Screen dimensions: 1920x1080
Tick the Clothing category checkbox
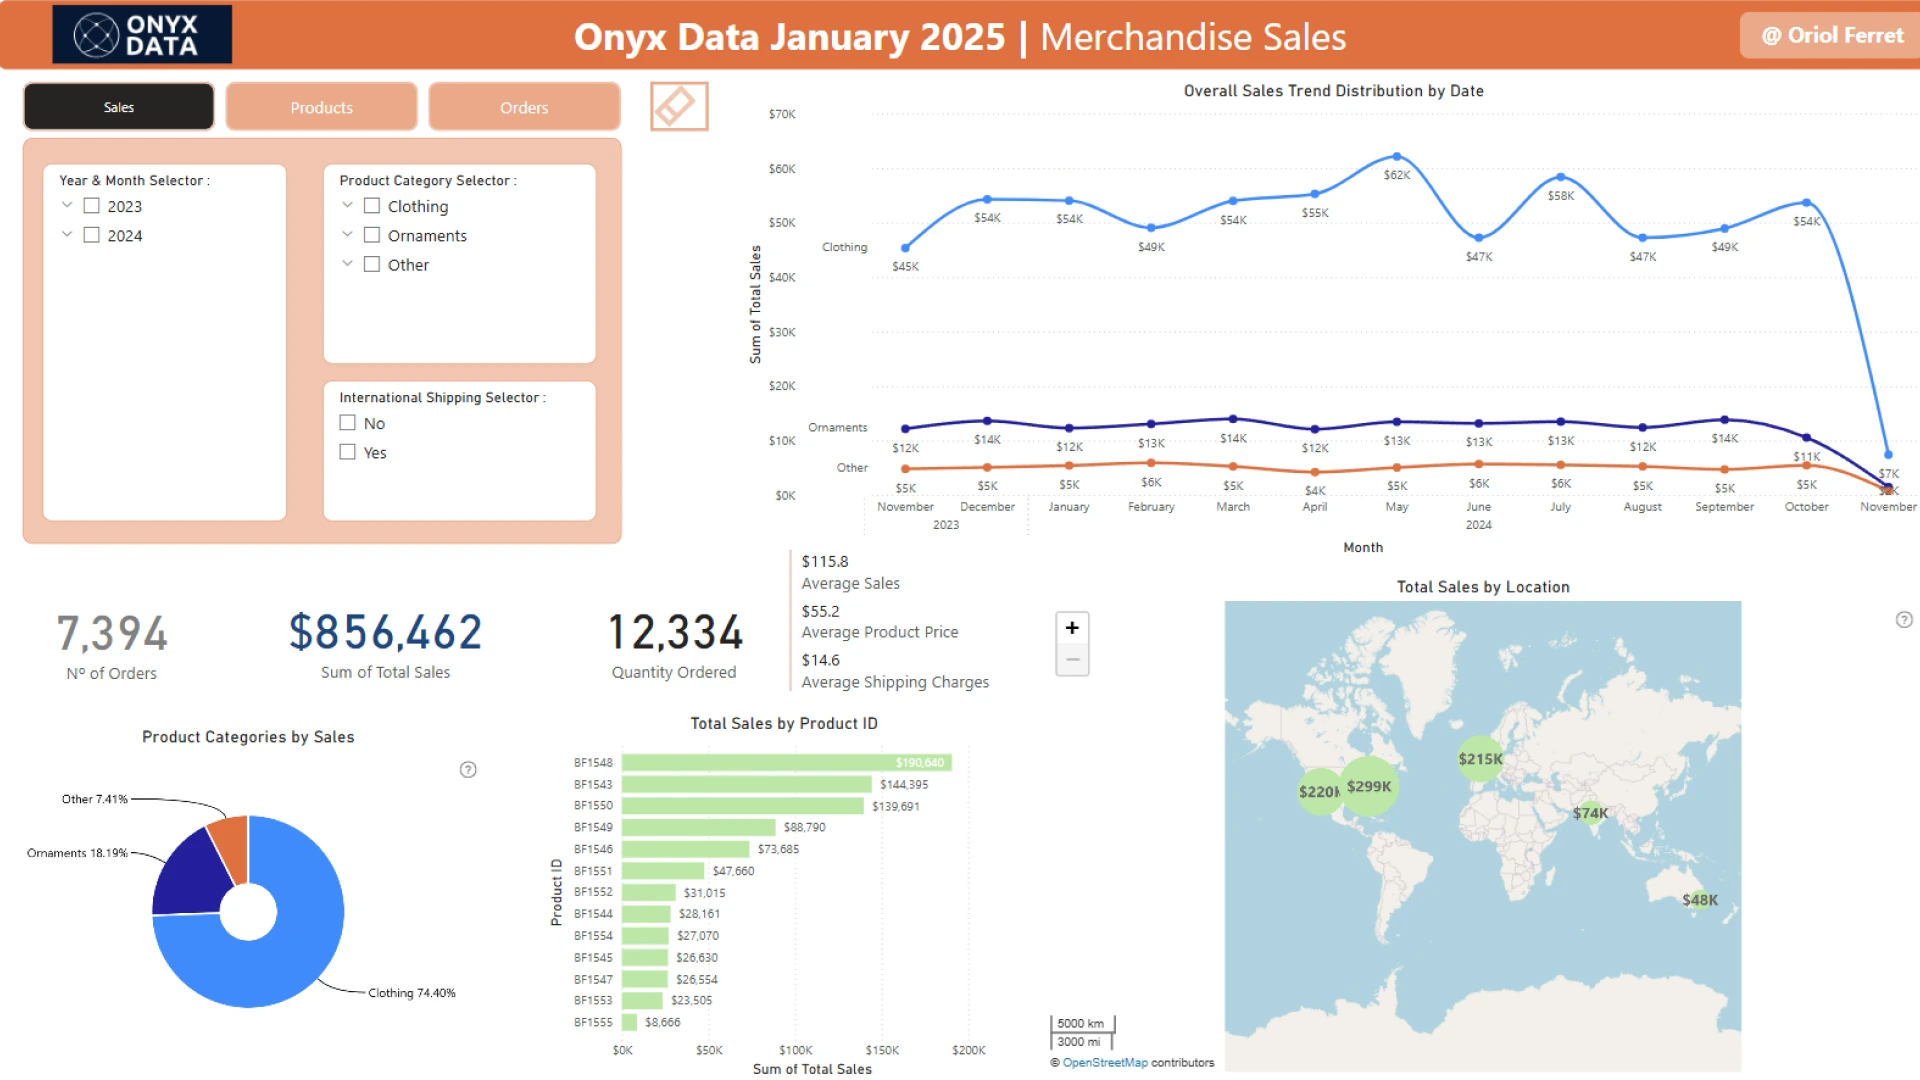tap(372, 206)
